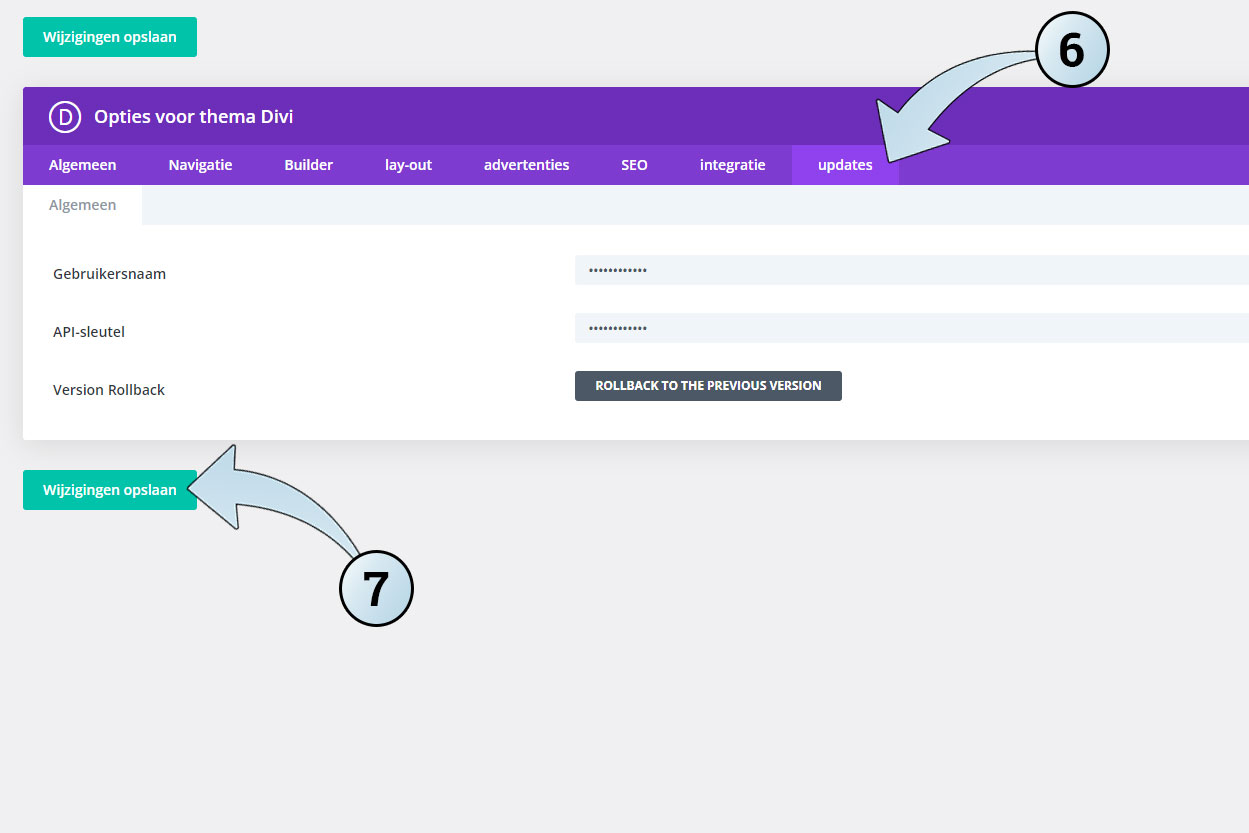Screen dimensions: 1249x833
Task: Select the Algemeen sub-tab below the menu
Action: pyautogui.click(x=83, y=204)
